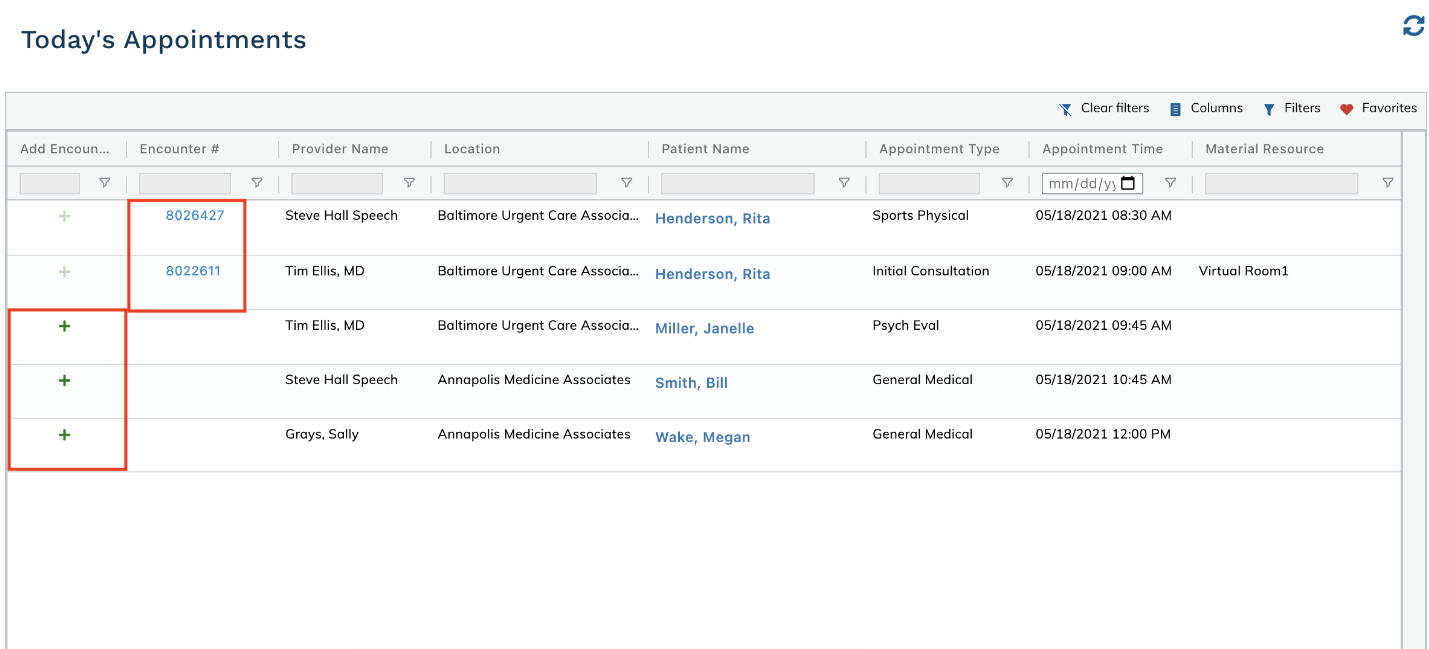The image size is (1429, 649).
Task: Select the 05/18/2021 09:45 AM time cell
Action: tap(1104, 326)
